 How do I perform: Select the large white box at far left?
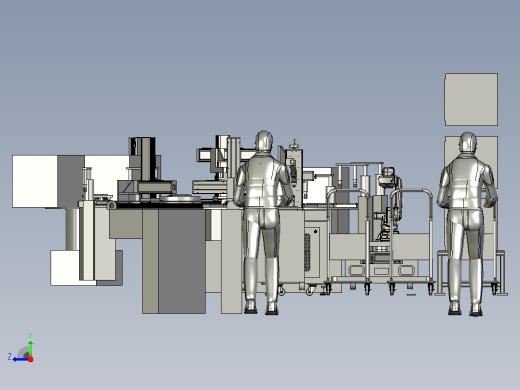pos(35,181)
